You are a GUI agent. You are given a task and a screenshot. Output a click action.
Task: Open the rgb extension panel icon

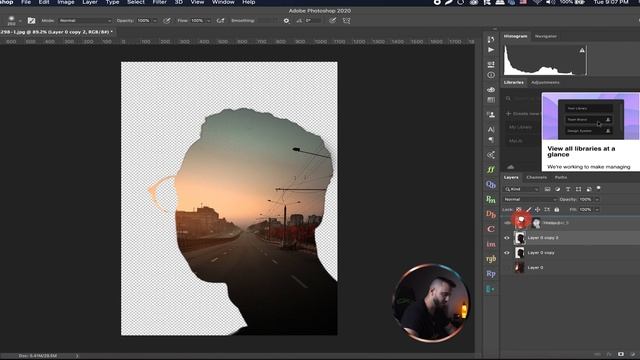[491, 259]
